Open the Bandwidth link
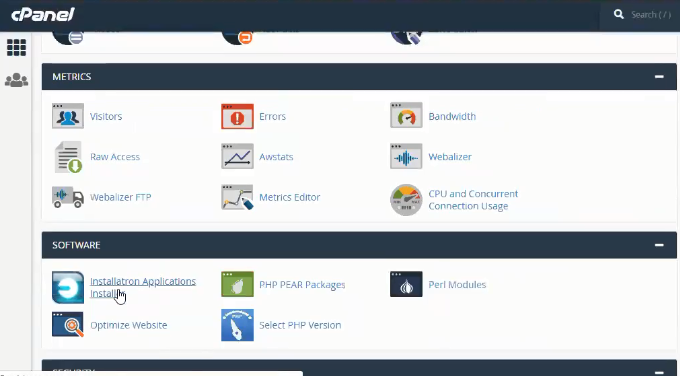Viewport: 680px width, 376px height. click(452, 116)
